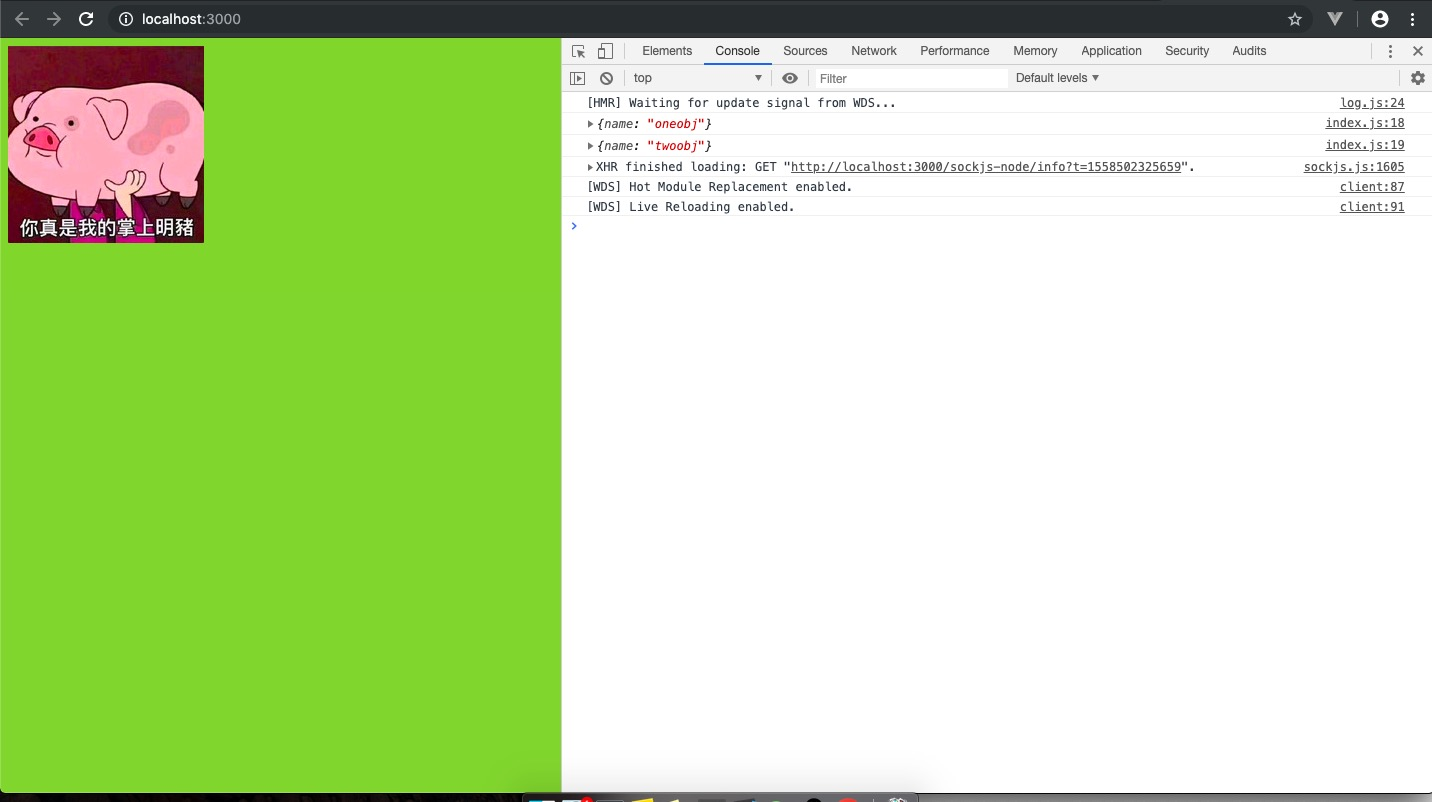The width and height of the screenshot is (1432, 802).
Task: Open the Chrome profile avatar
Action: (1380, 19)
